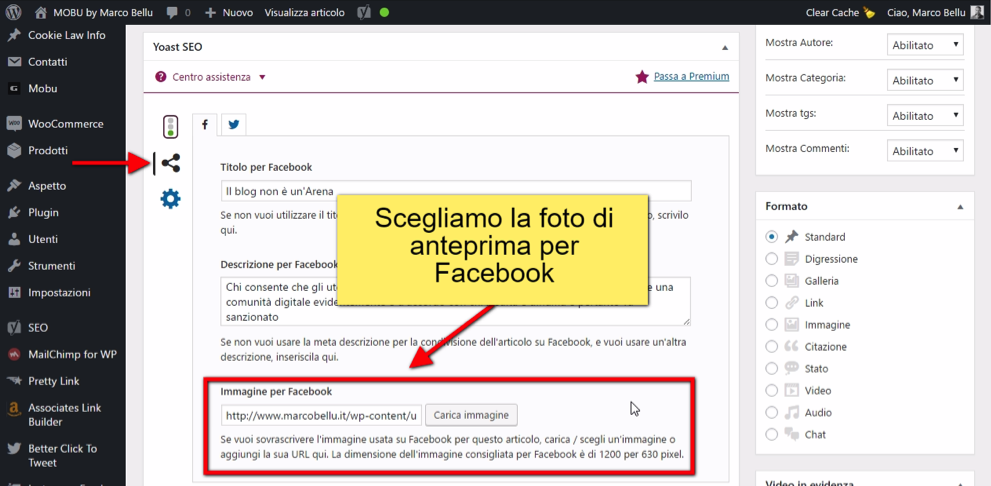Click the Prodotti box icon
991x486 pixels.
14,150
